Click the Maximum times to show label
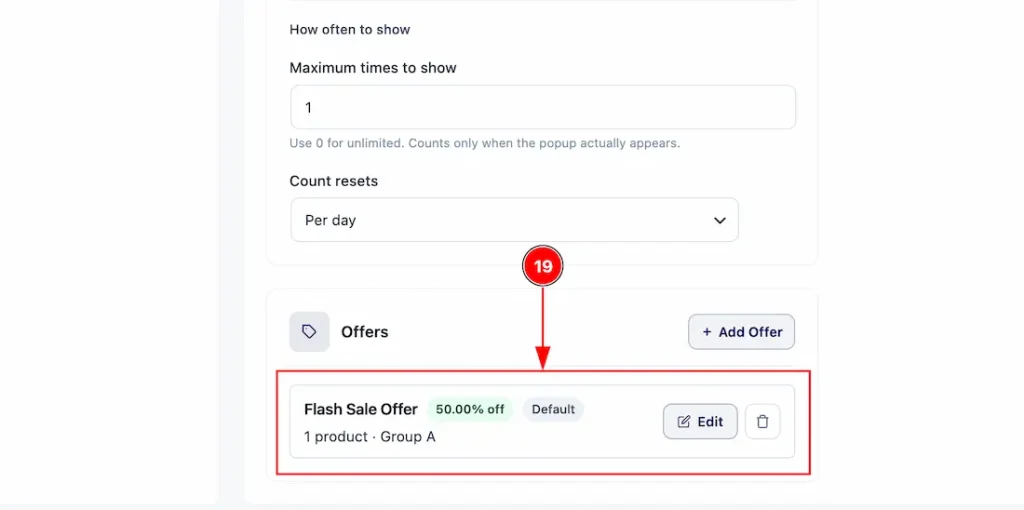Viewport: 1024px width, 510px height. coord(373,68)
